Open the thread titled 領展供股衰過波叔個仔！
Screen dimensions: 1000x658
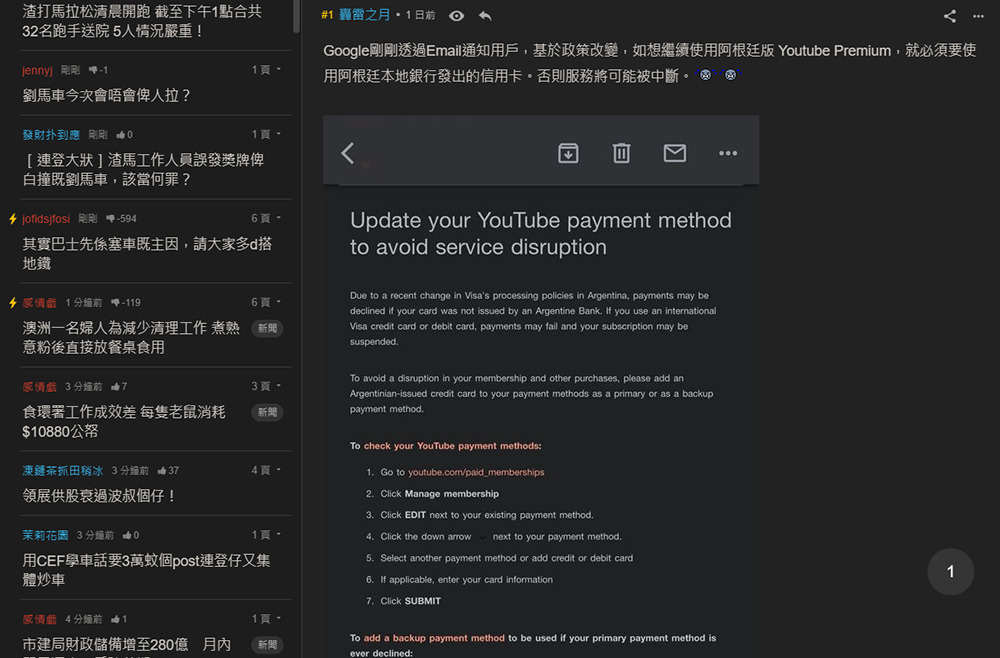pyautogui.click(x=100, y=495)
